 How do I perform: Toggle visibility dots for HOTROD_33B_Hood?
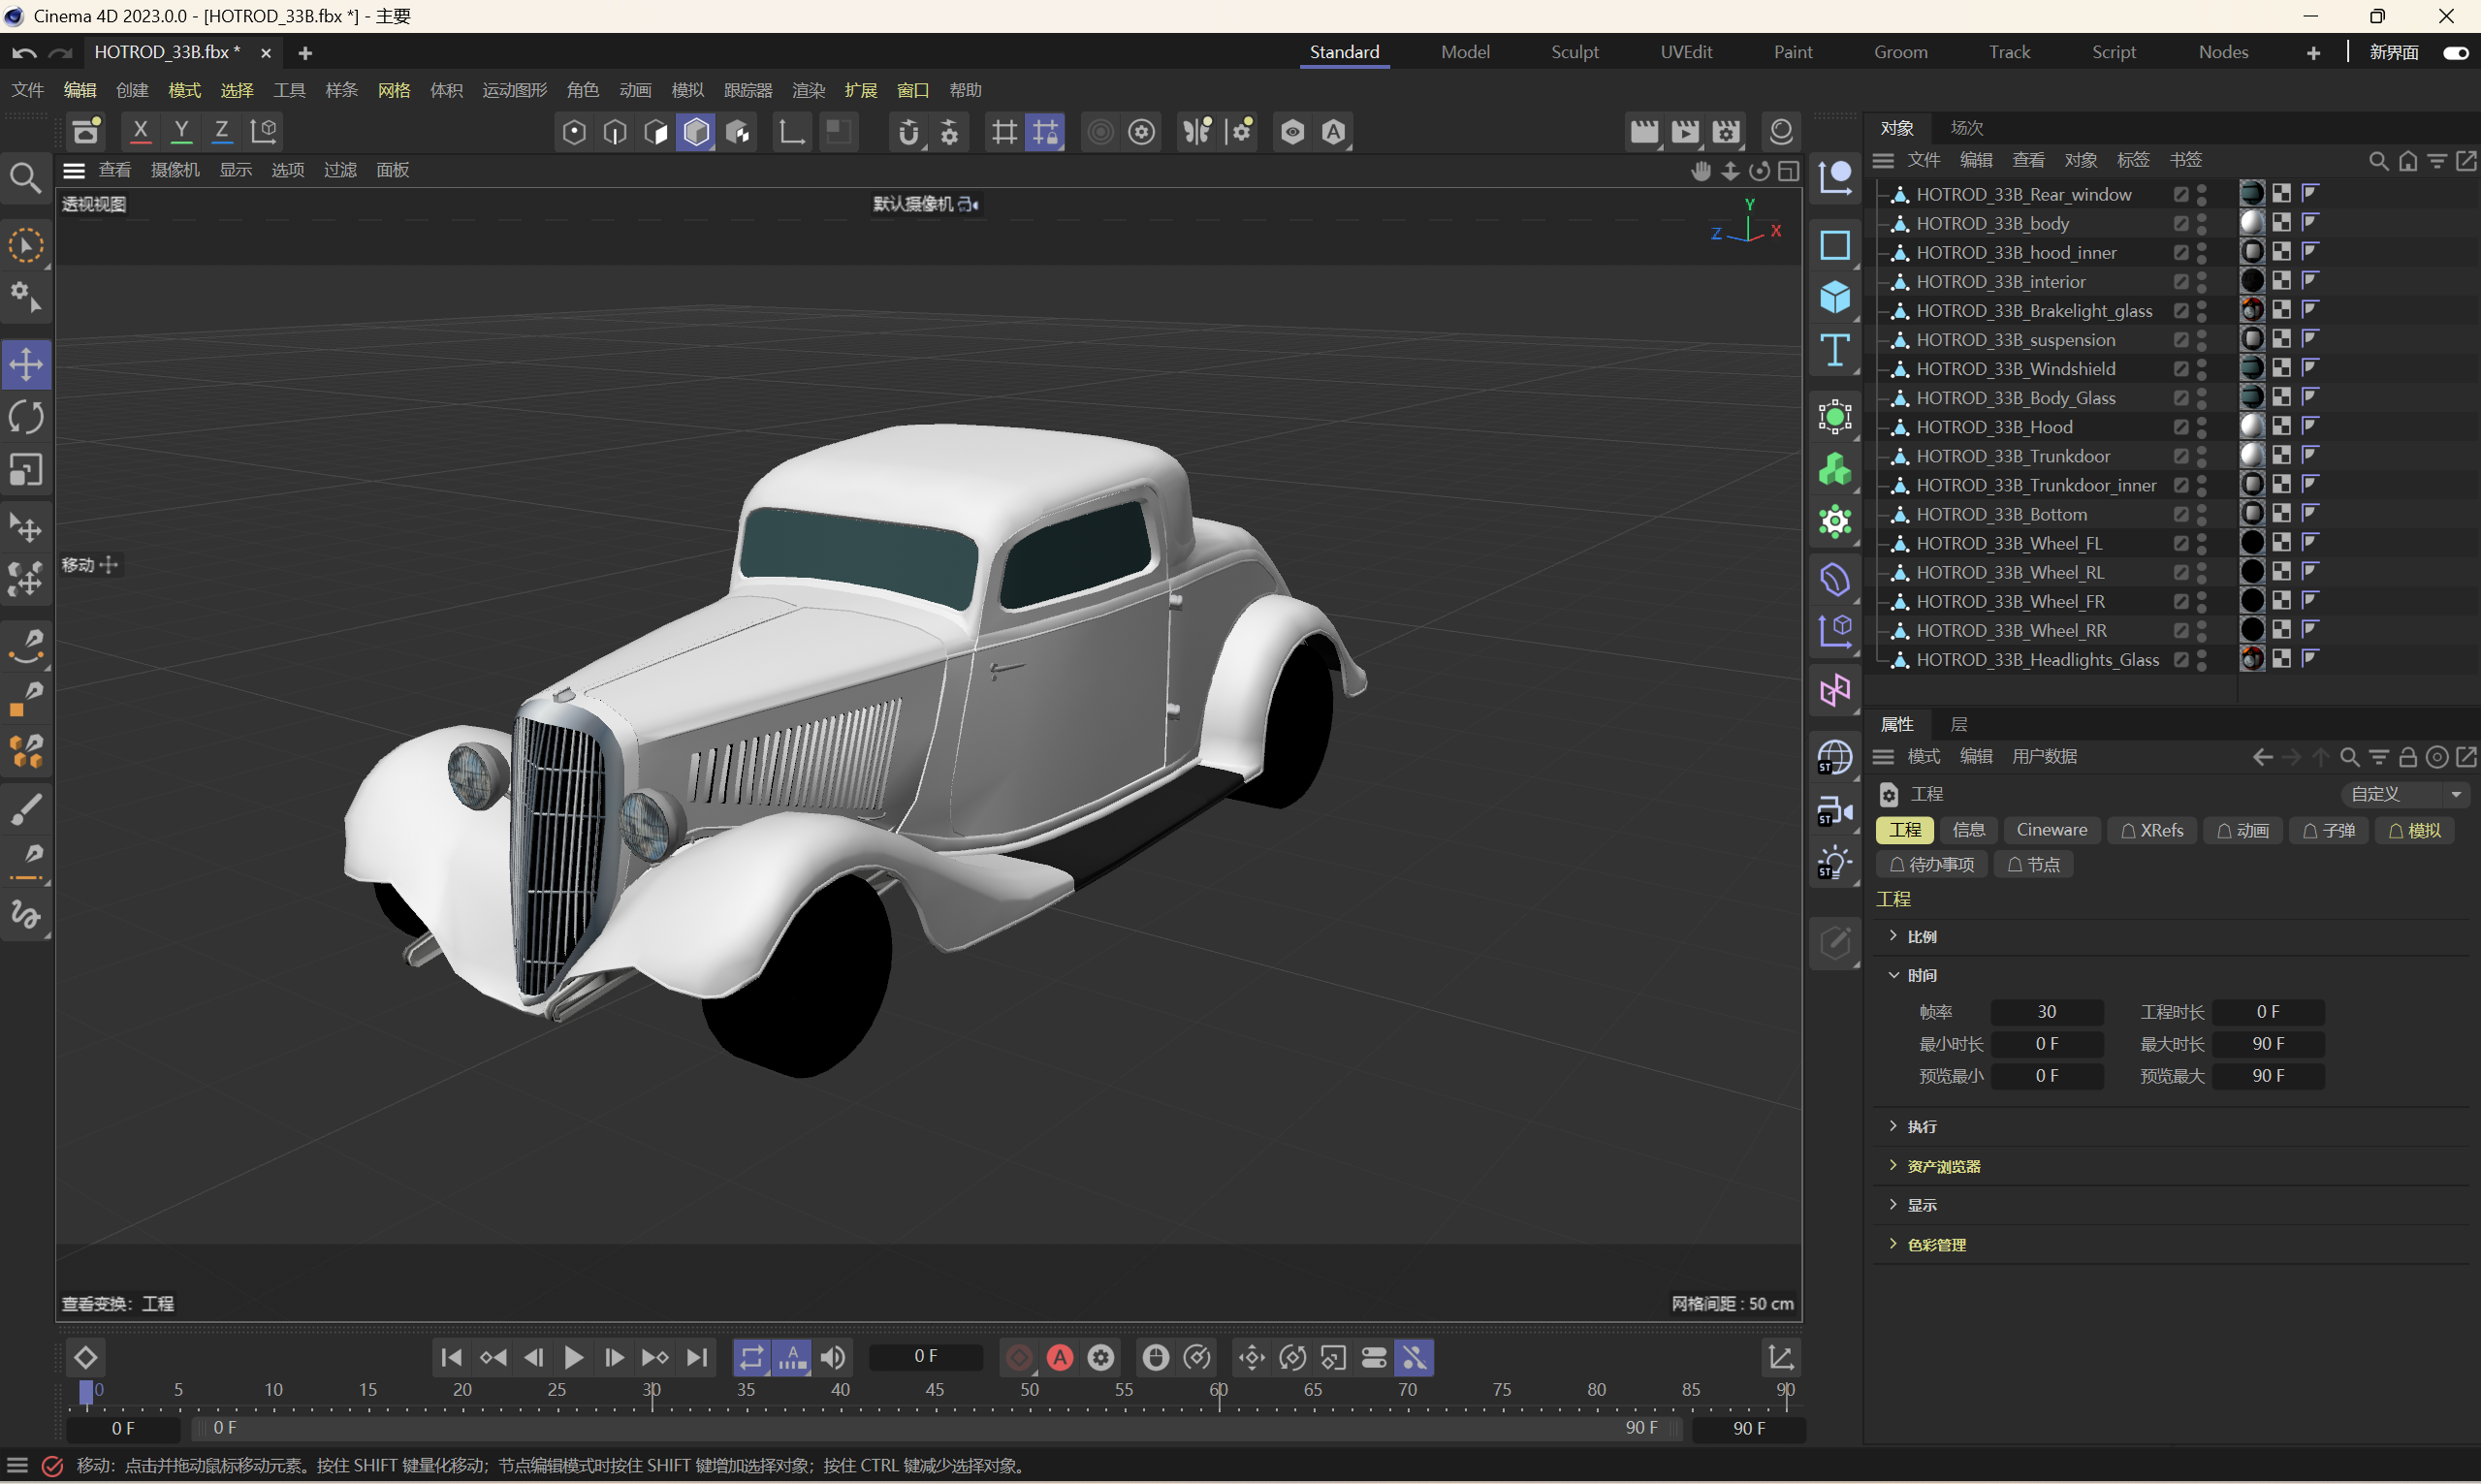pos(2202,427)
